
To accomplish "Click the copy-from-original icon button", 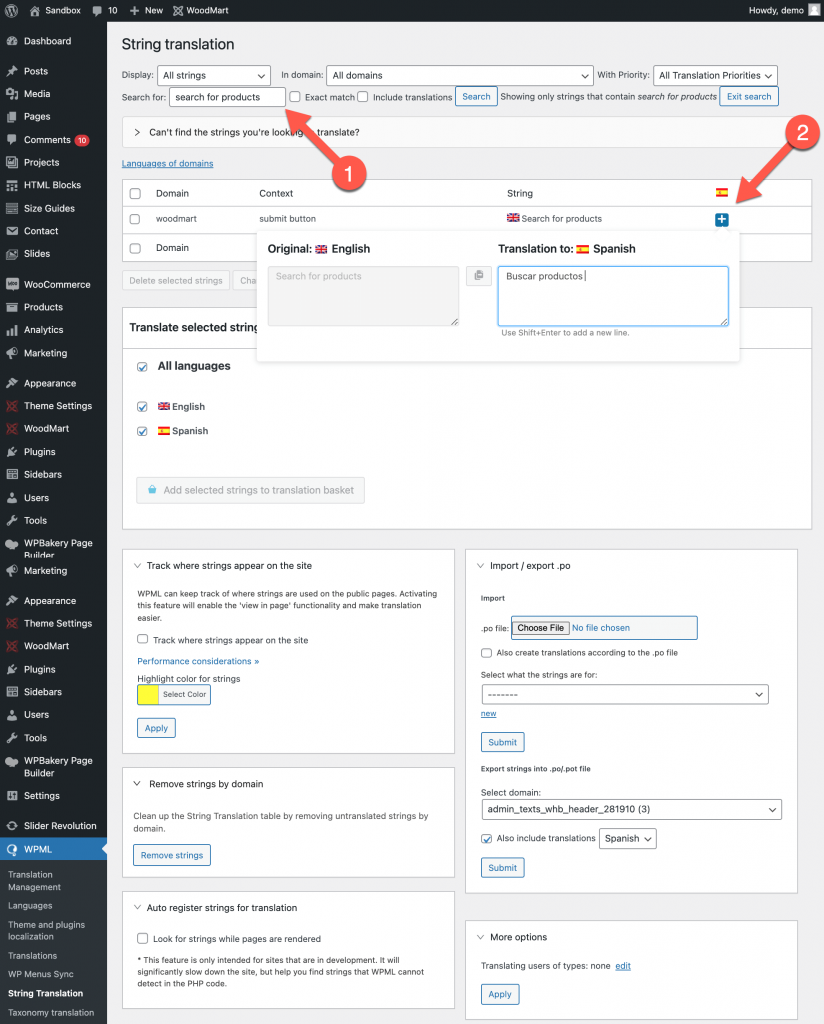I will (x=479, y=276).
